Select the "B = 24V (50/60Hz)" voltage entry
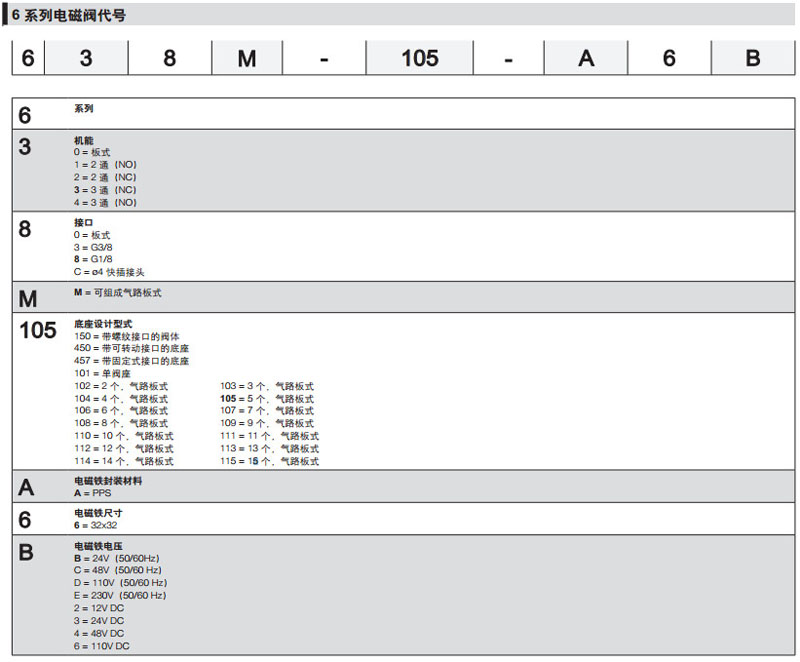Viewport: 800px width, 662px height. pos(117,558)
